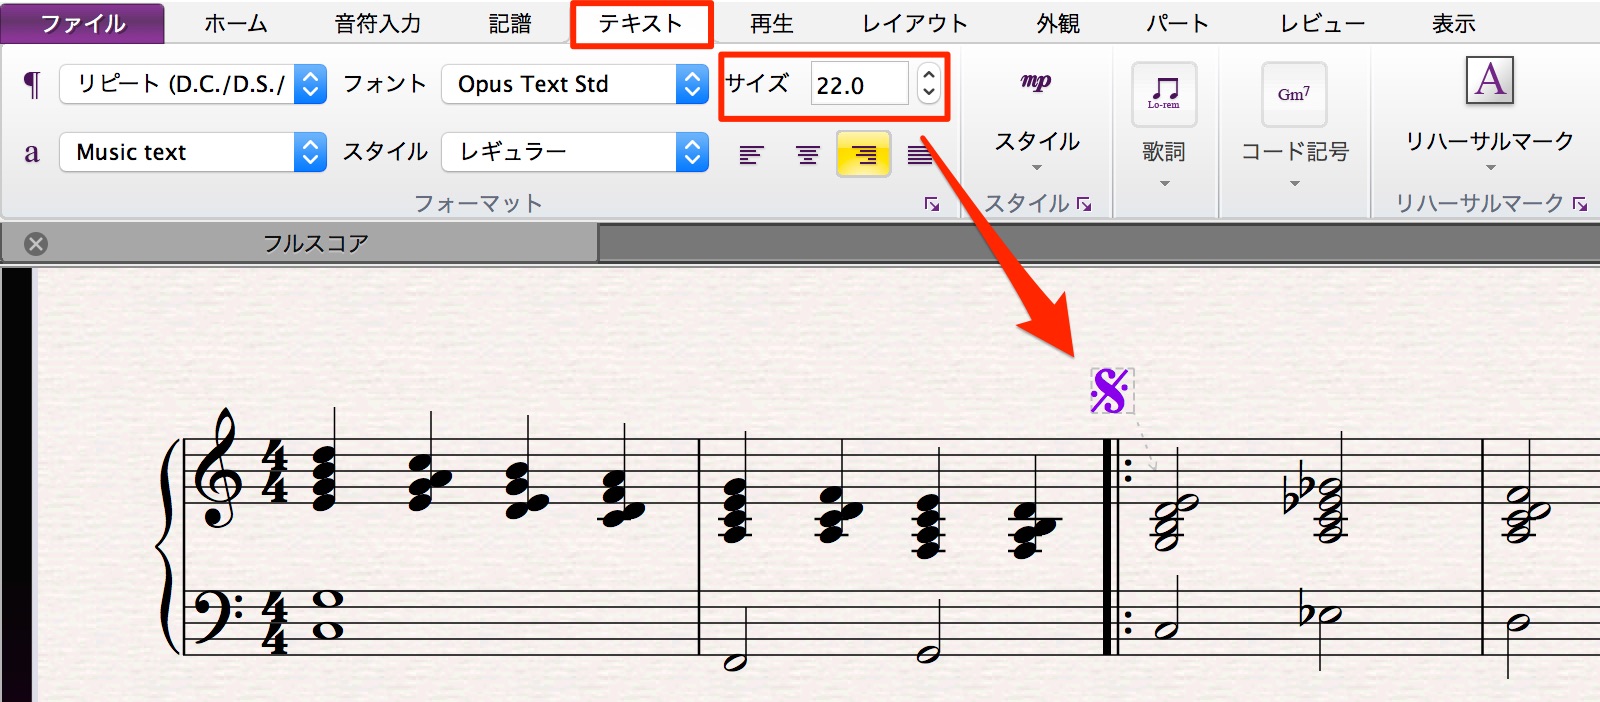
Task: Open the Opus Text Std font dropdown
Action: point(575,84)
